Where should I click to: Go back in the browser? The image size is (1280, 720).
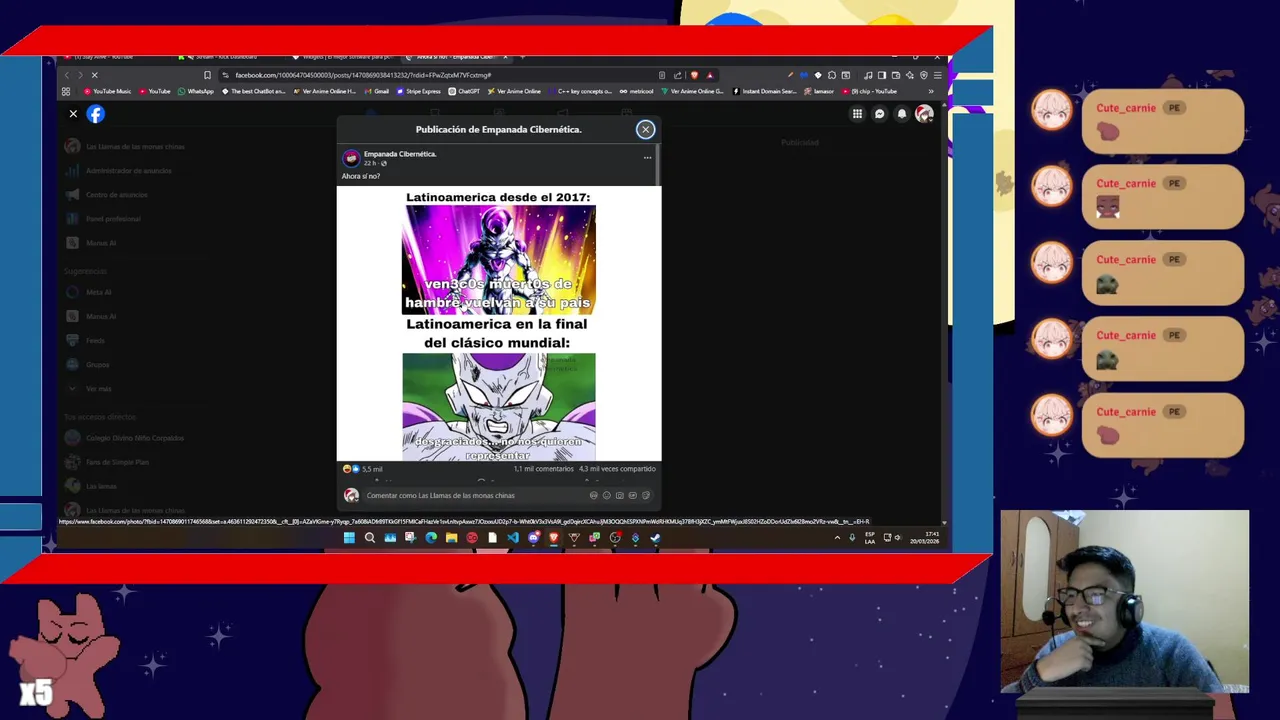(x=67, y=75)
